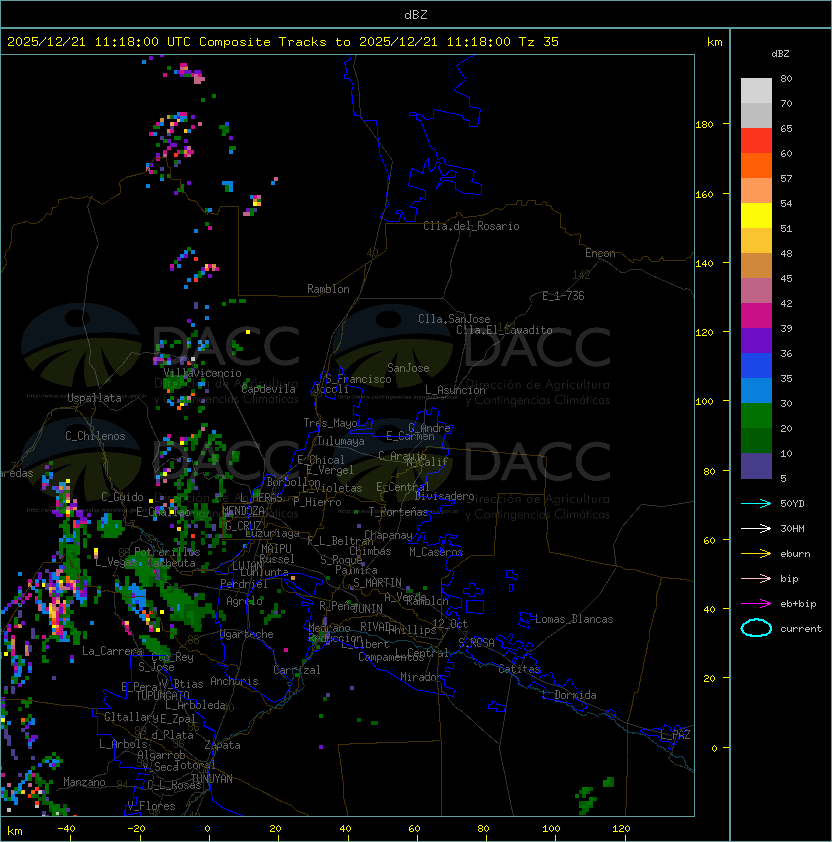
Task: Pick the magenta 42 dBZ legend swatch
Action: [x=756, y=316]
